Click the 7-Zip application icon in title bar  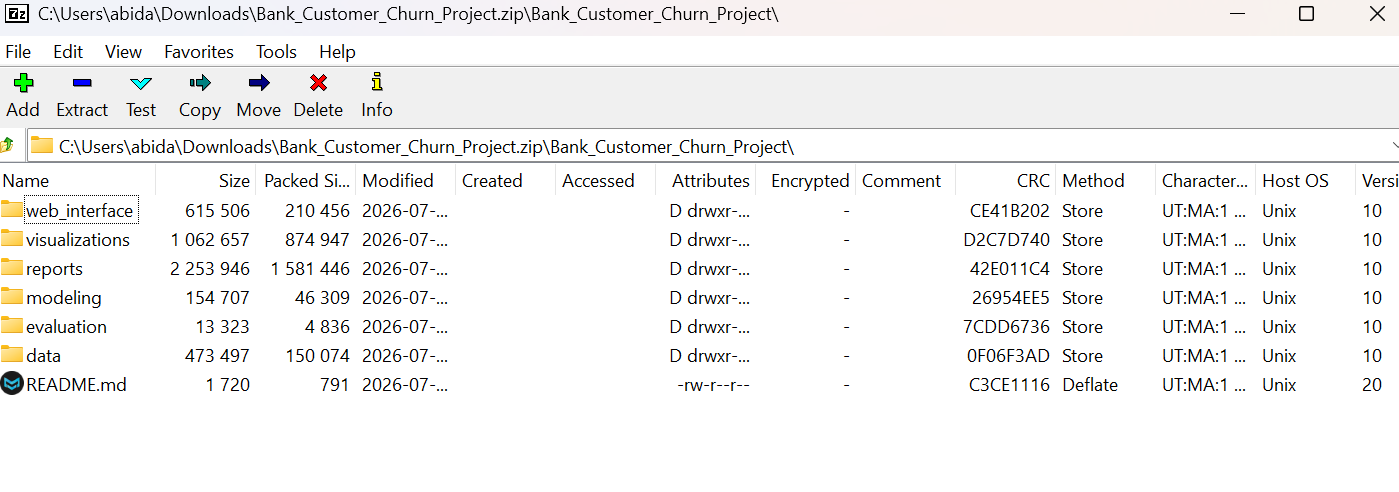pos(16,14)
